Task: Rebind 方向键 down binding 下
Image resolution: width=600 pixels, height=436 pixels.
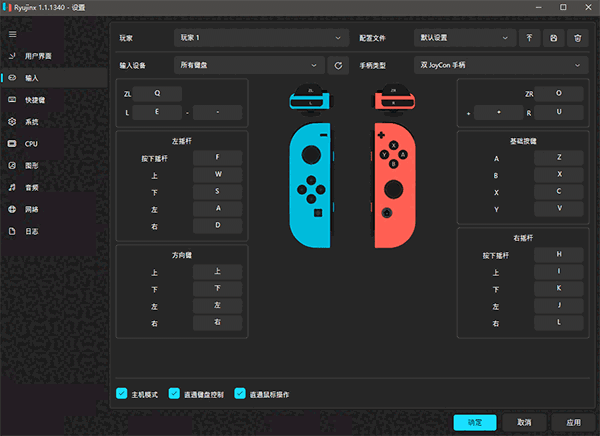Action: [x=218, y=289]
